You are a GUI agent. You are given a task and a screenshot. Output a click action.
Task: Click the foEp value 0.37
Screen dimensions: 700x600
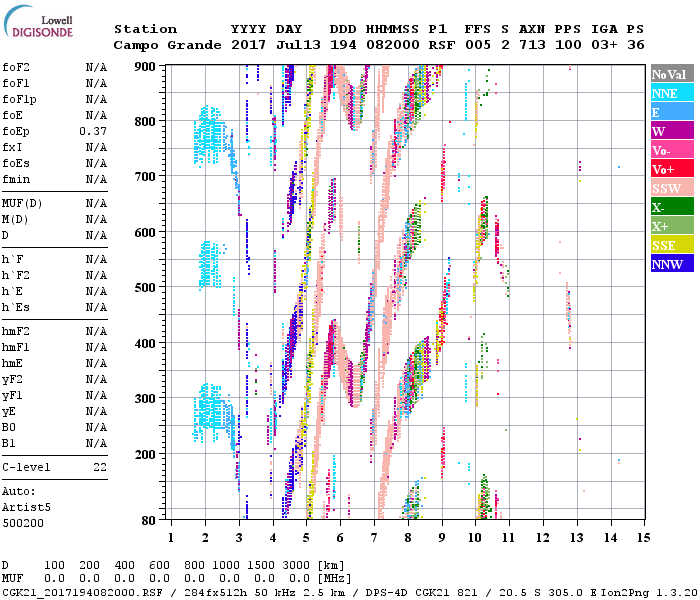93,131
